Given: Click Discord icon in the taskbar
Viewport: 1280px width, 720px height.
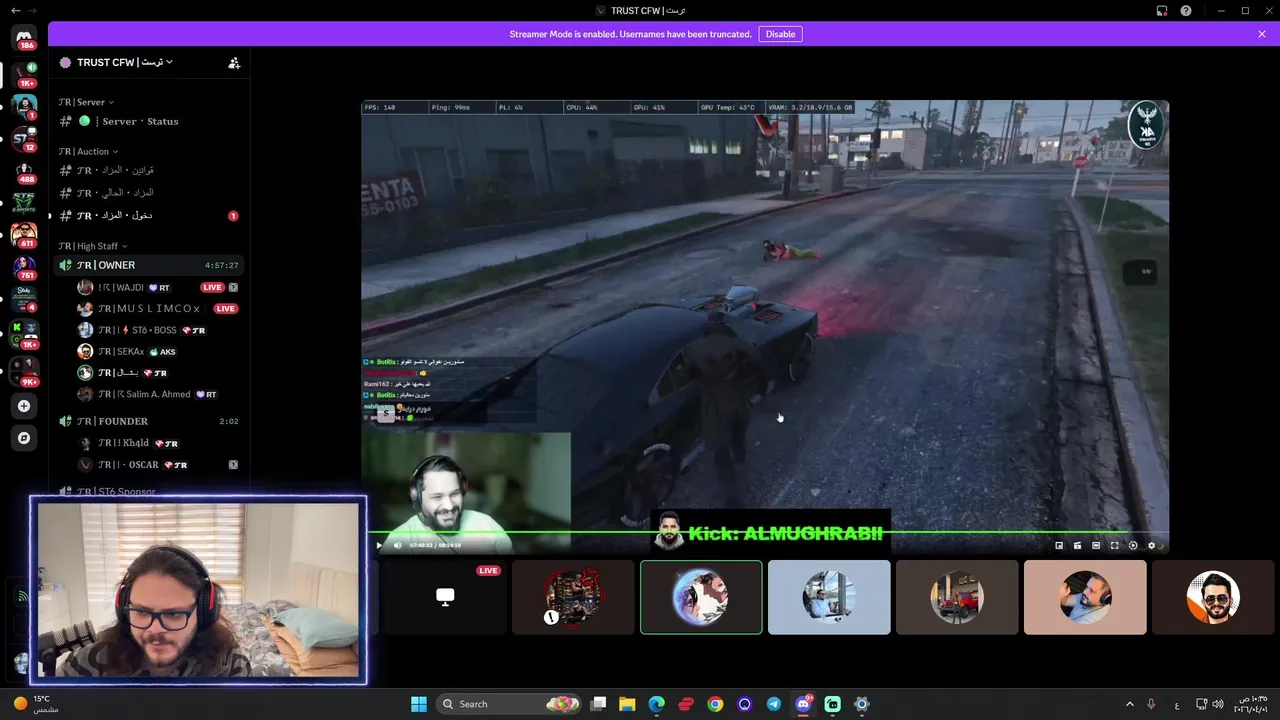Looking at the screenshot, I should click(x=803, y=704).
